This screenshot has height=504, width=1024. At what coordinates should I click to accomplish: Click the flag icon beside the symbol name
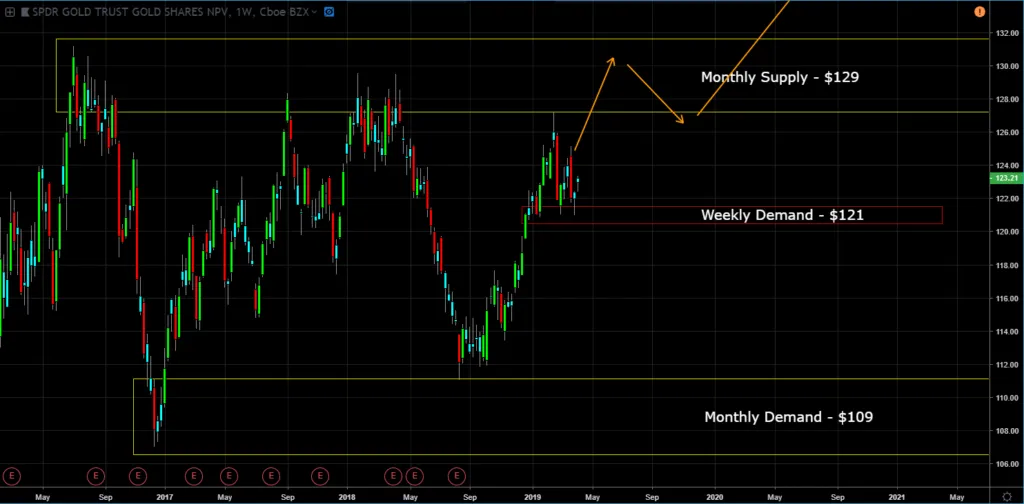25,12
